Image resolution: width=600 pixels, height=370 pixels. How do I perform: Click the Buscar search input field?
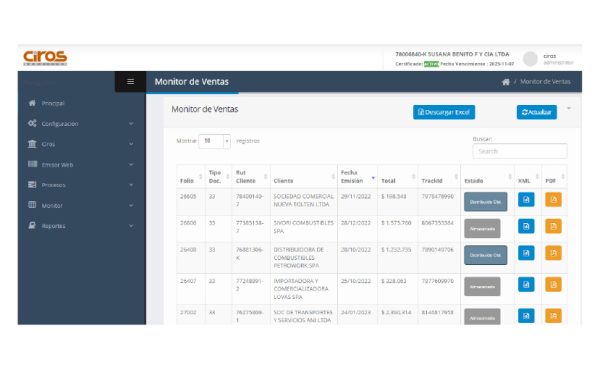pos(520,151)
